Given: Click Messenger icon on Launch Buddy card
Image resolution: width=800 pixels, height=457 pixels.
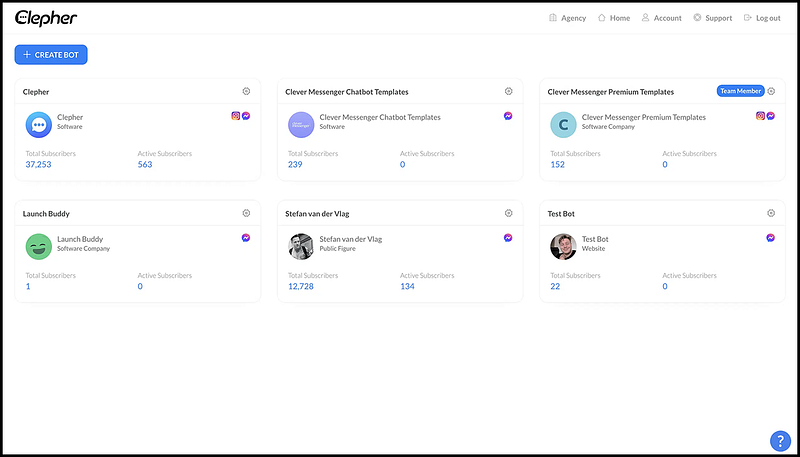Looking at the screenshot, I should click(246, 238).
